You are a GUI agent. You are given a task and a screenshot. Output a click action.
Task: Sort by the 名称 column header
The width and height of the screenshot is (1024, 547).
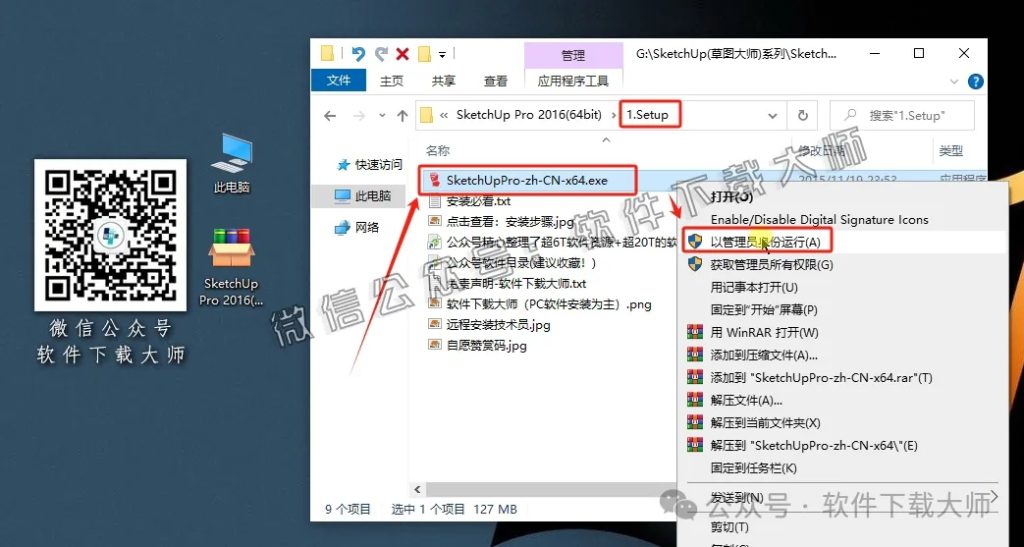point(438,151)
